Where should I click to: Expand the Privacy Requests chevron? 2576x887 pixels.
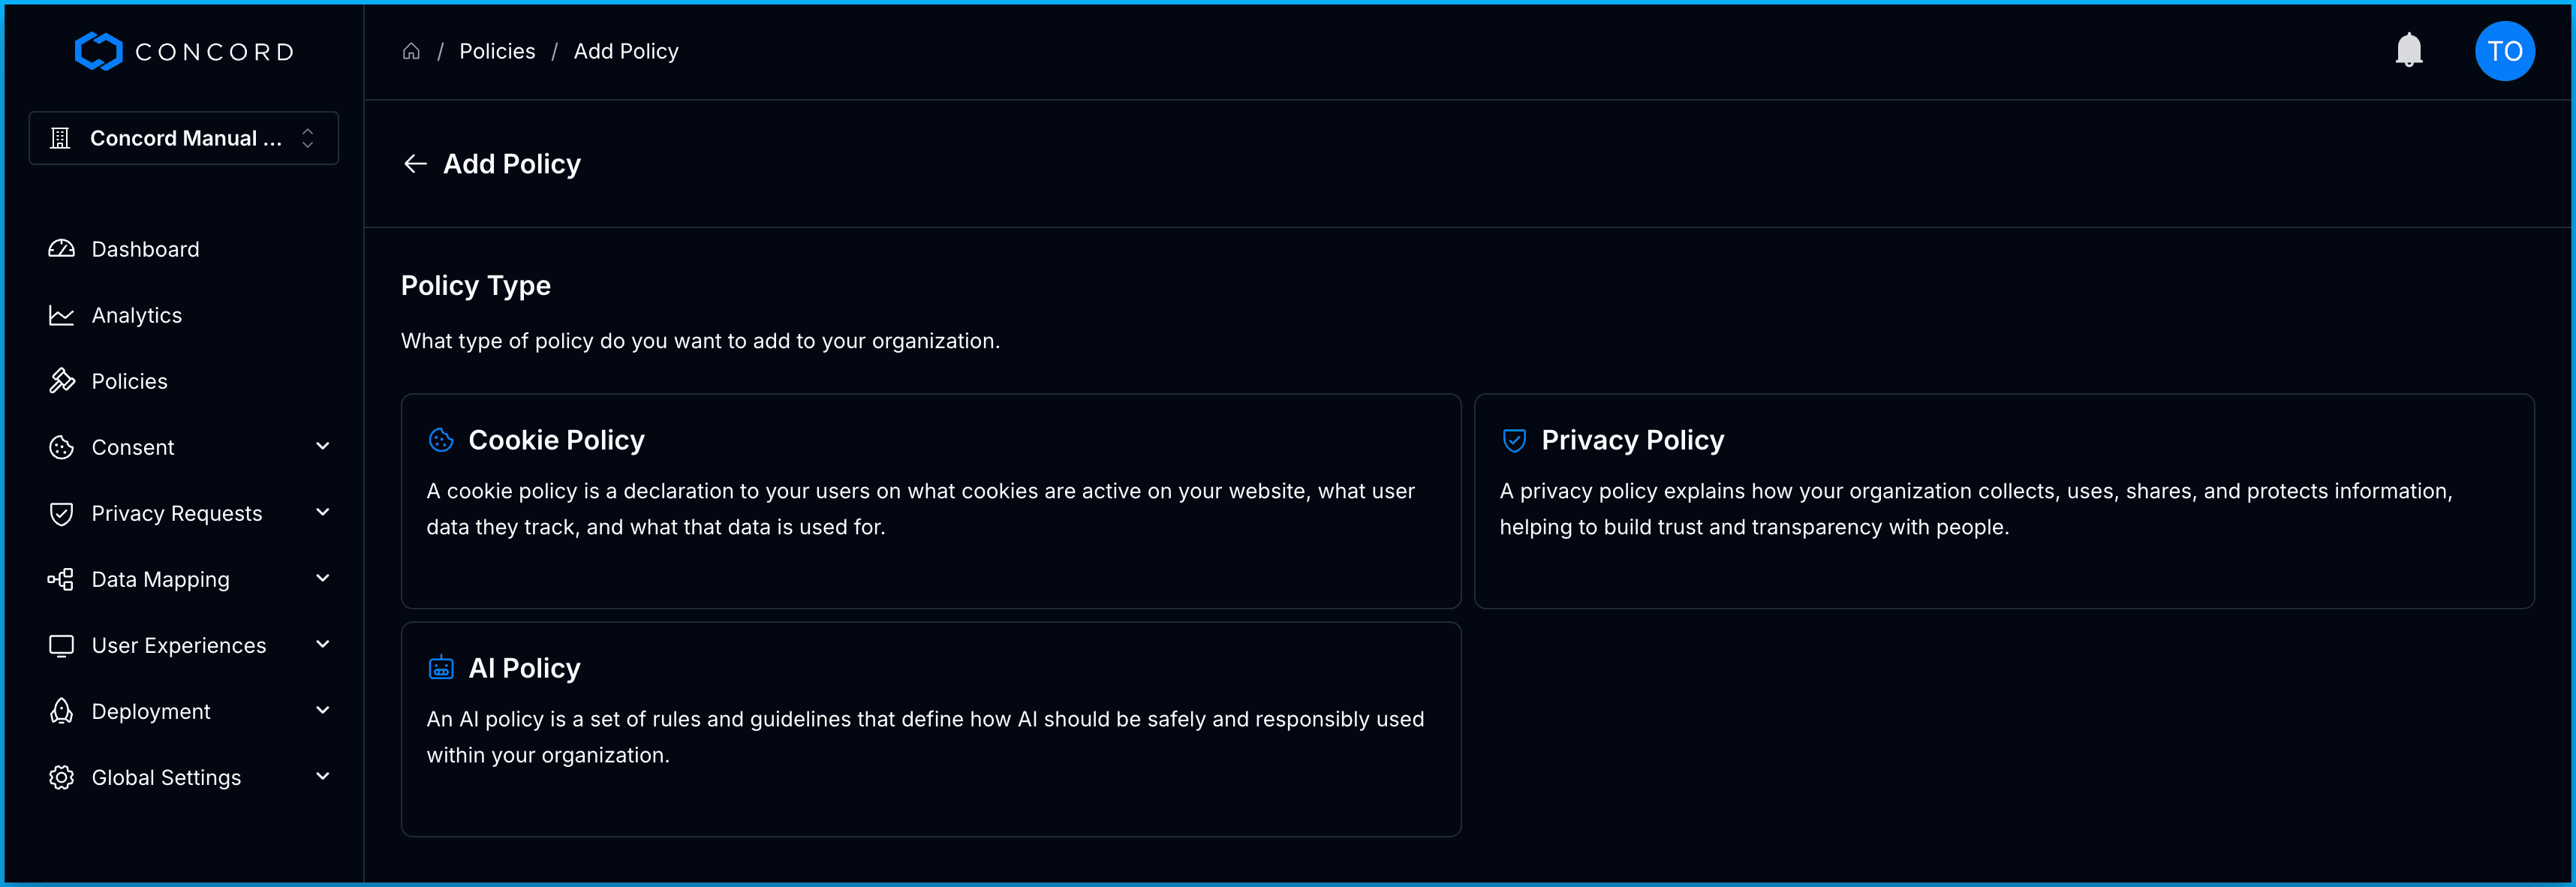coord(322,512)
